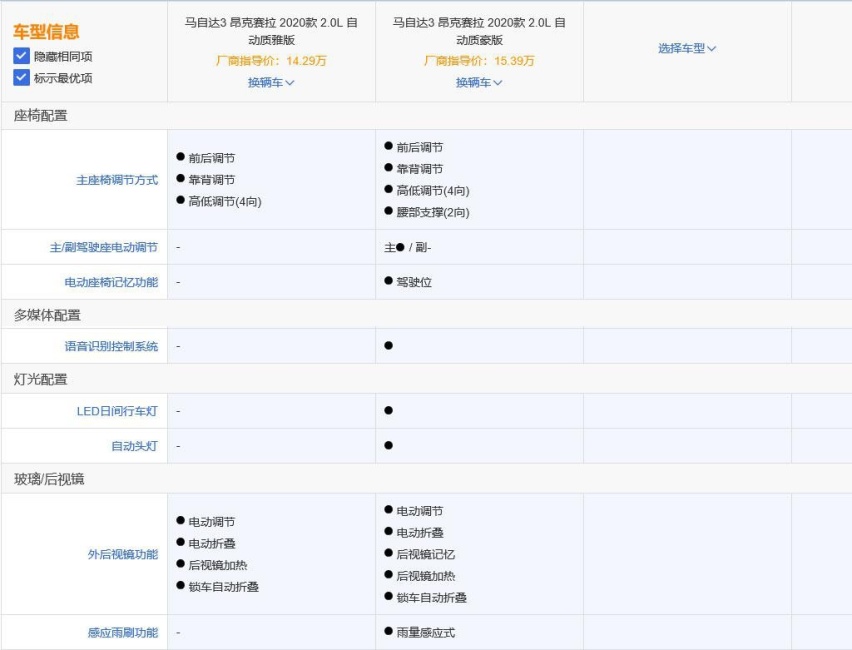Click 质豪版 dot for 语音识别控制系统
852x650 pixels.
[x=389, y=346]
